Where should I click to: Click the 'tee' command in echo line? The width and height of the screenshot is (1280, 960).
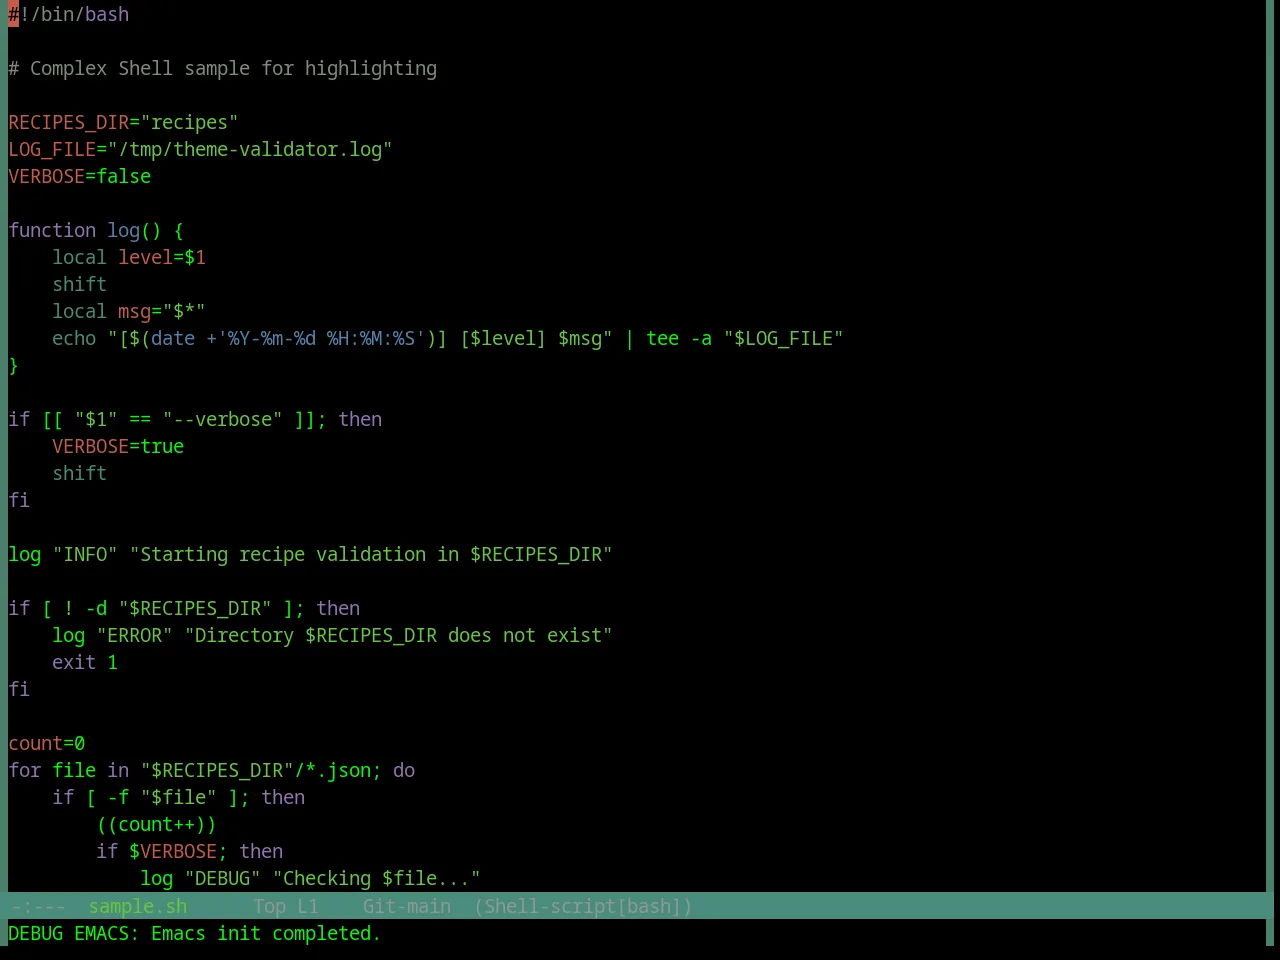(x=663, y=338)
